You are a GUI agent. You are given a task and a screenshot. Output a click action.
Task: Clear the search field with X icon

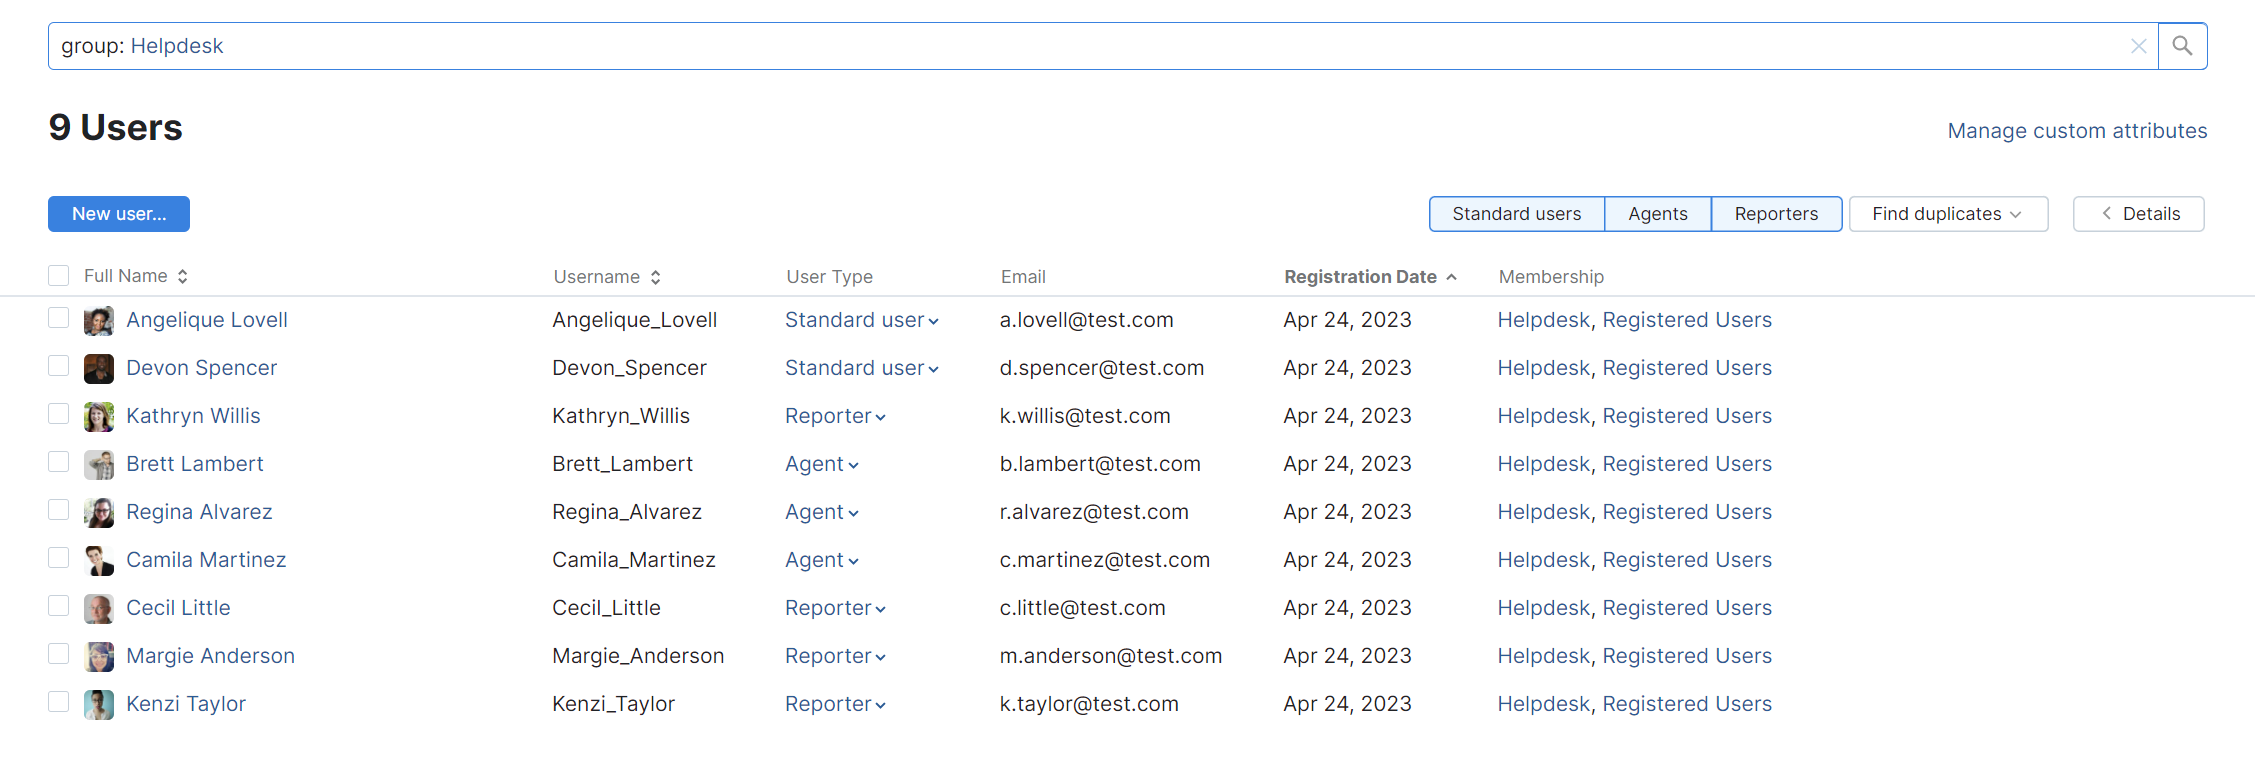[2138, 46]
